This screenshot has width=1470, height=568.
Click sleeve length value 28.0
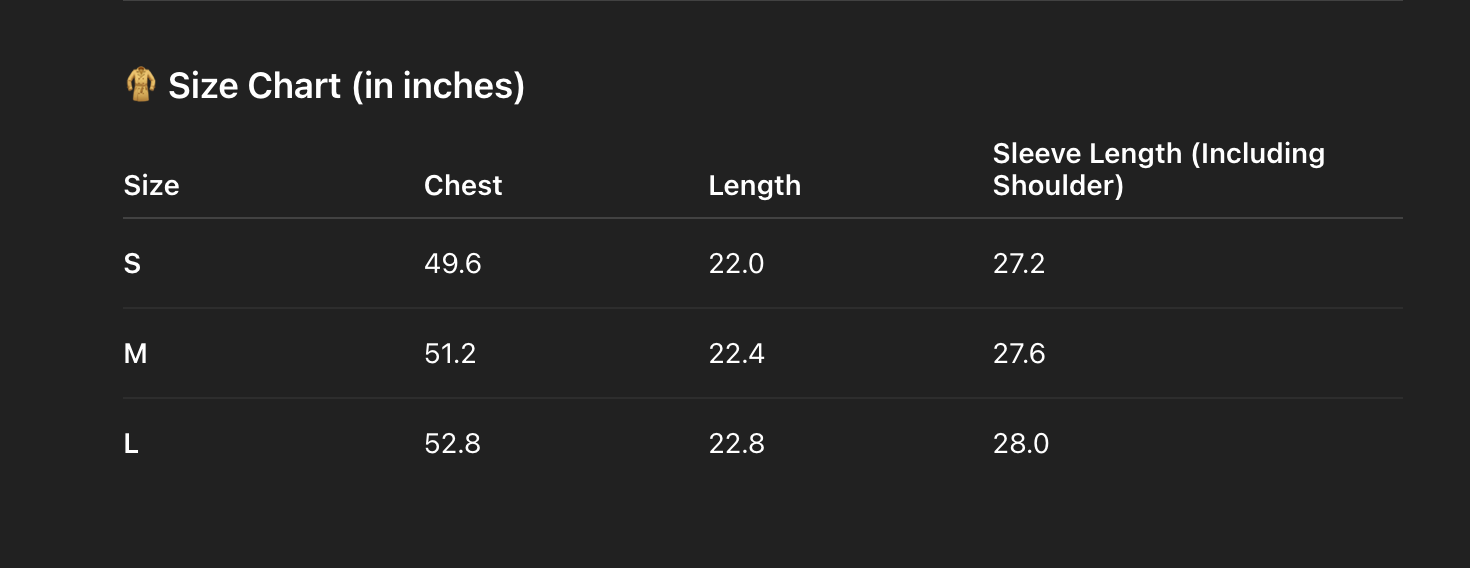pyautogui.click(x=1021, y=444)
